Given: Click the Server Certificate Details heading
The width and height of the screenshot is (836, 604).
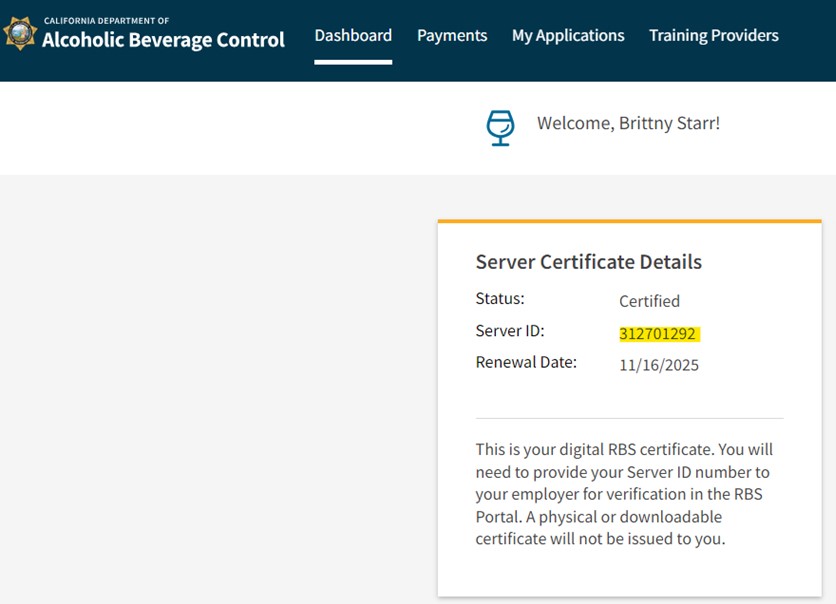Looking at the screenshot, I should click(588, 262).
